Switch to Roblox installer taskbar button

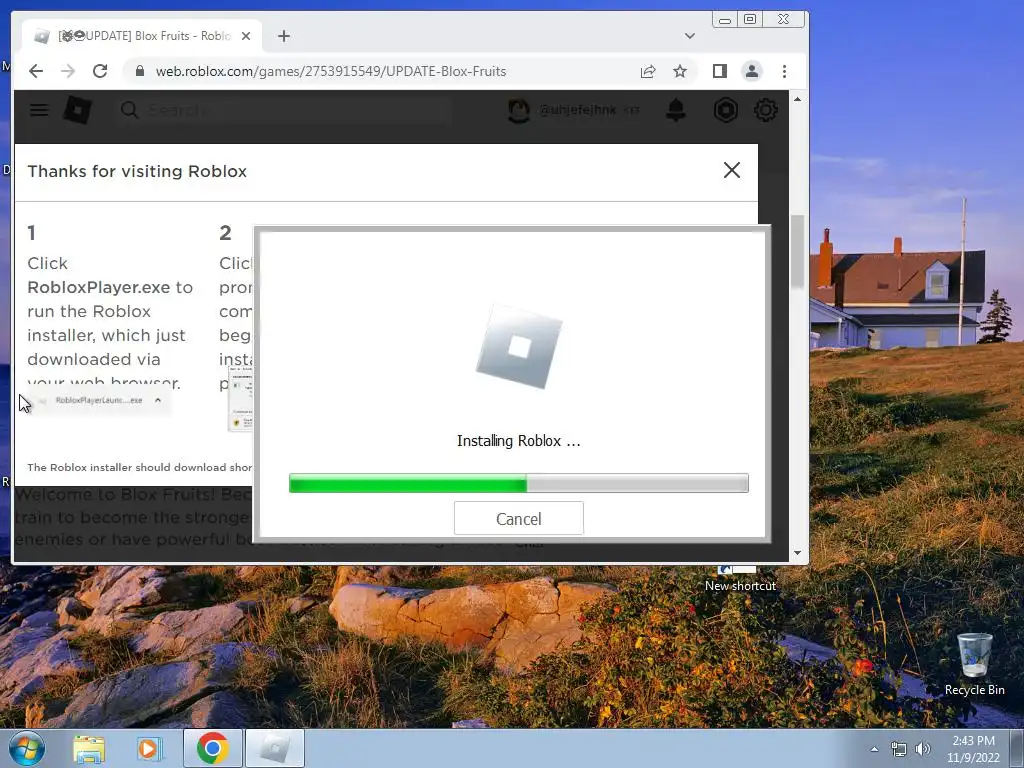tap(275, 748)
